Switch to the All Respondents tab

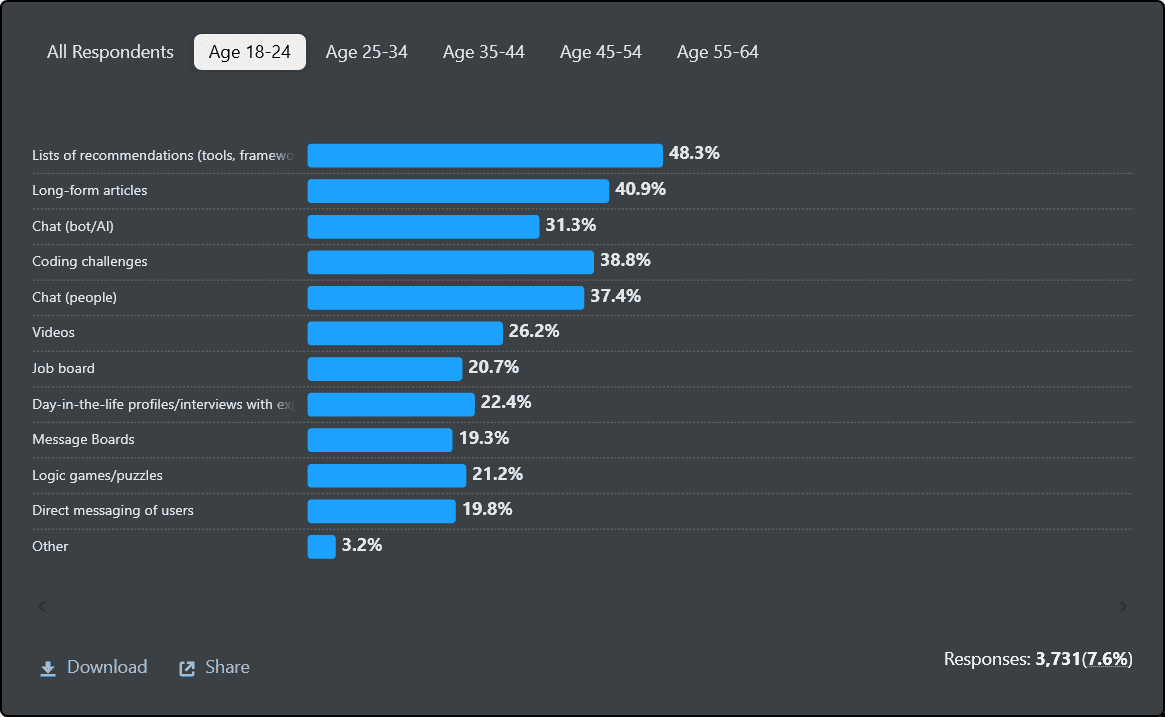110,52
